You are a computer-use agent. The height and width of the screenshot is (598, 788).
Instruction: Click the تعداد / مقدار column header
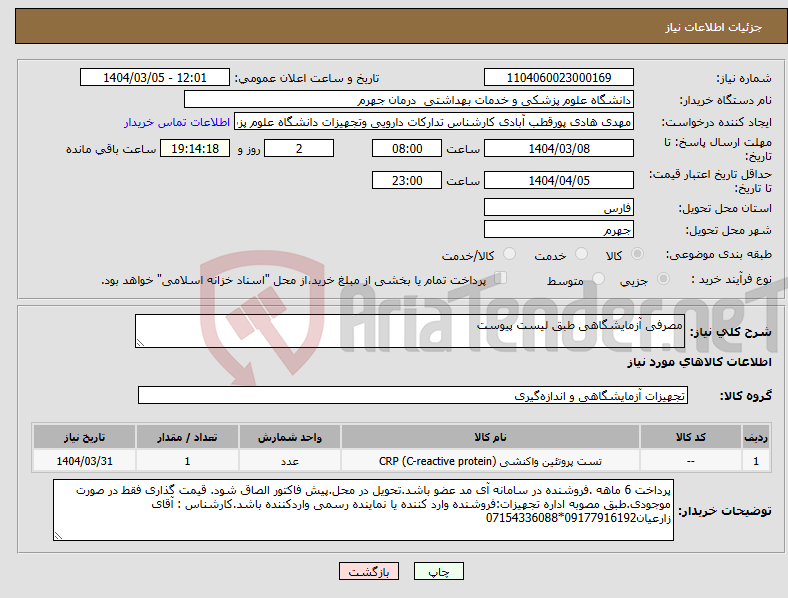coord(187,437)
